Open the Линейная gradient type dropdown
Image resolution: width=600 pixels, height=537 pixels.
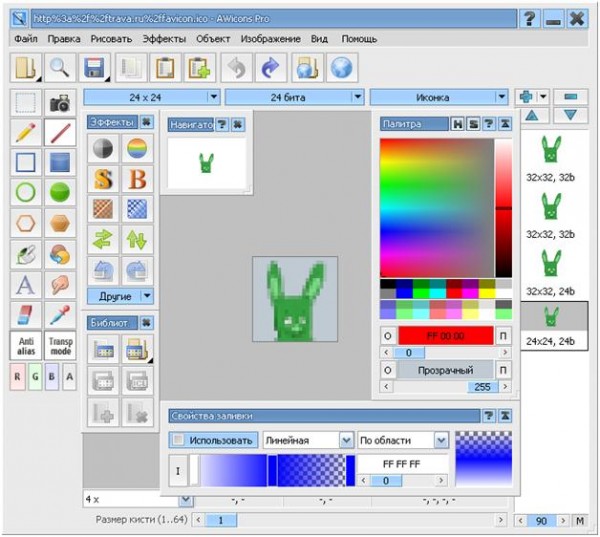pos(346,440)
